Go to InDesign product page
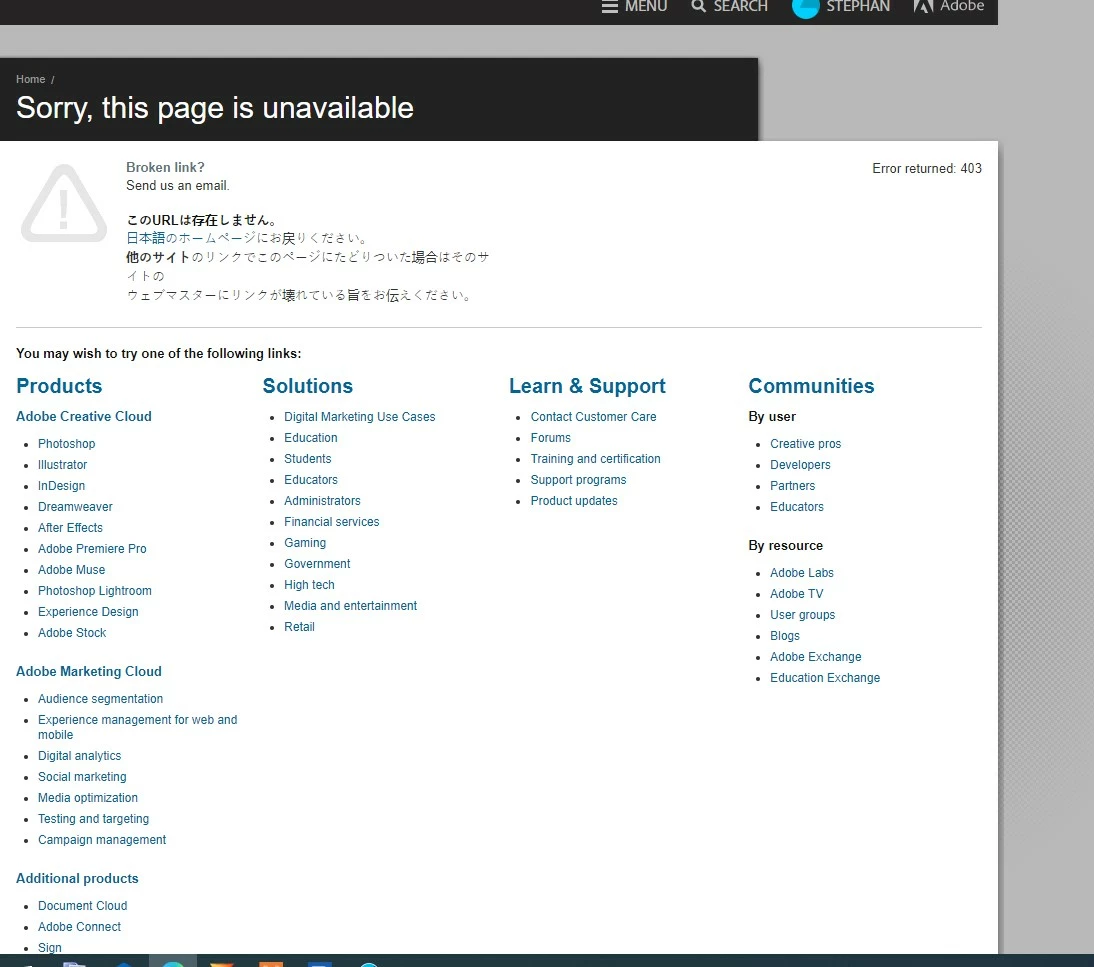Viewport: 1094px width, 967px height. click(x=61, y=486)
